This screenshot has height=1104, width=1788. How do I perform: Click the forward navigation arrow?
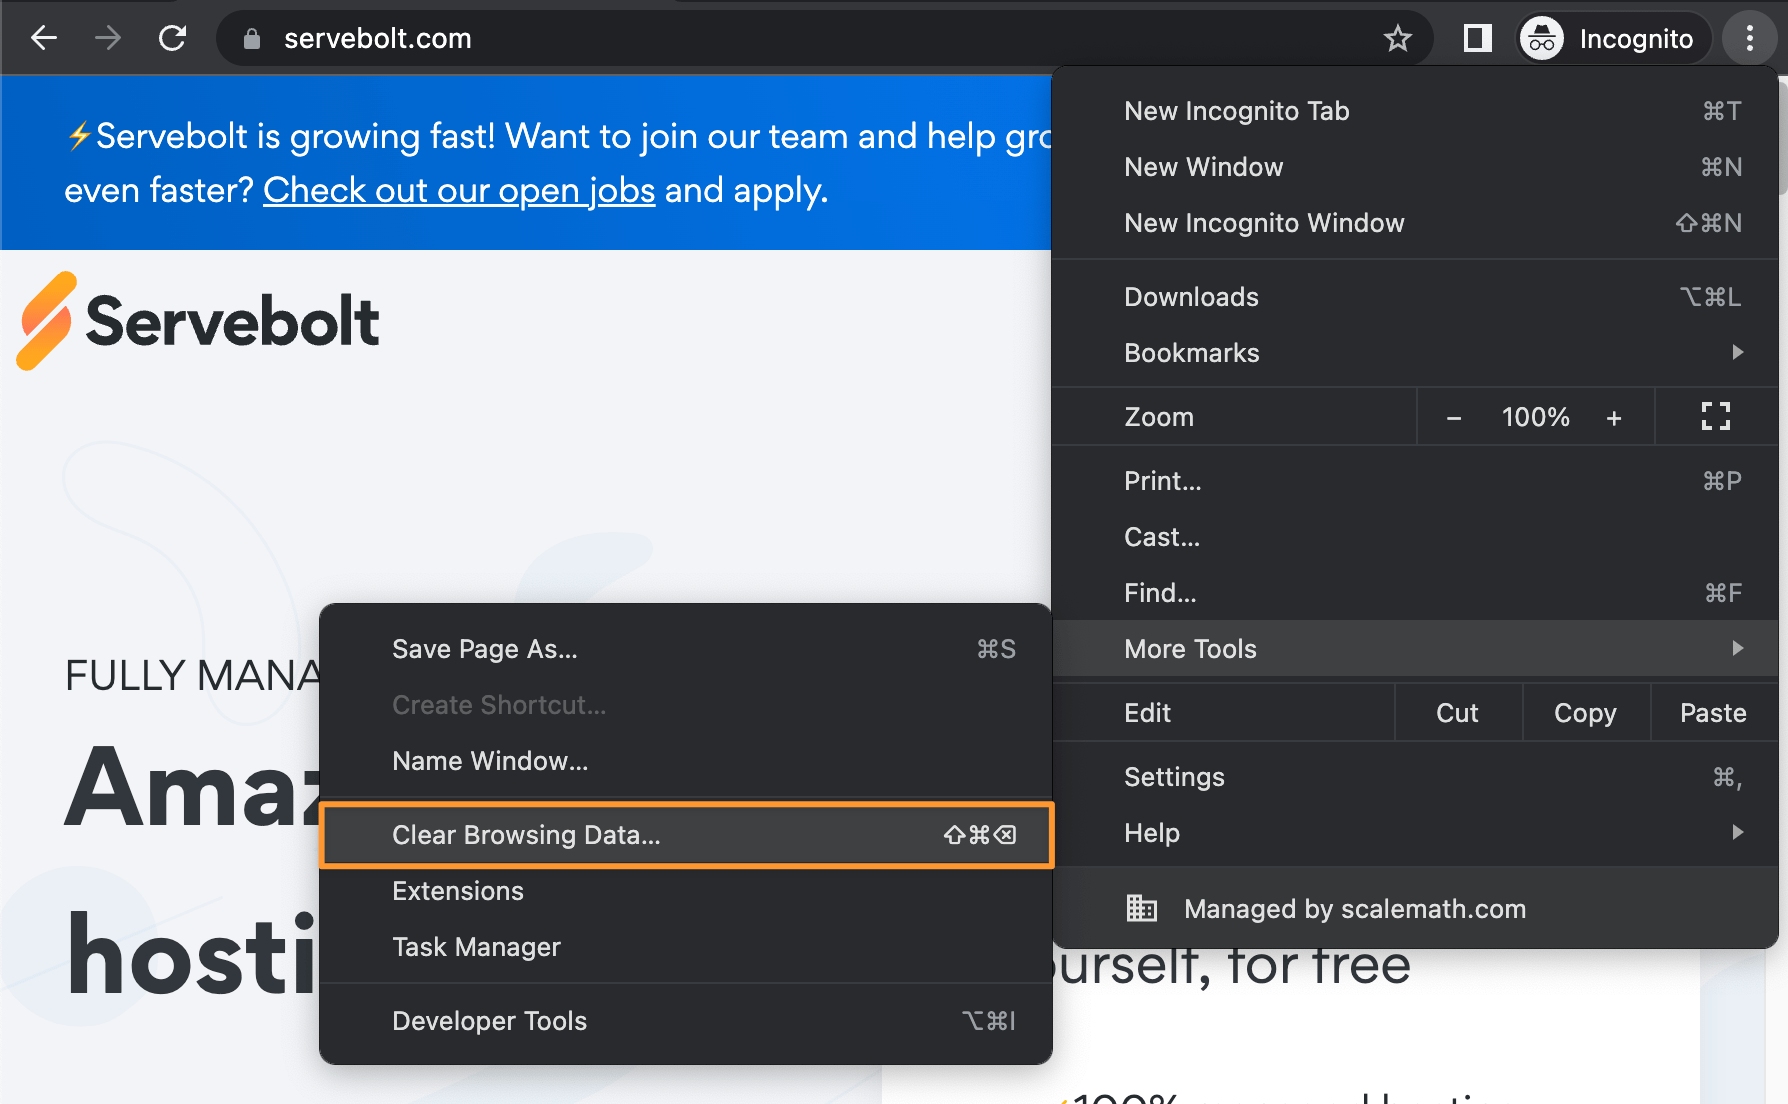108,38
